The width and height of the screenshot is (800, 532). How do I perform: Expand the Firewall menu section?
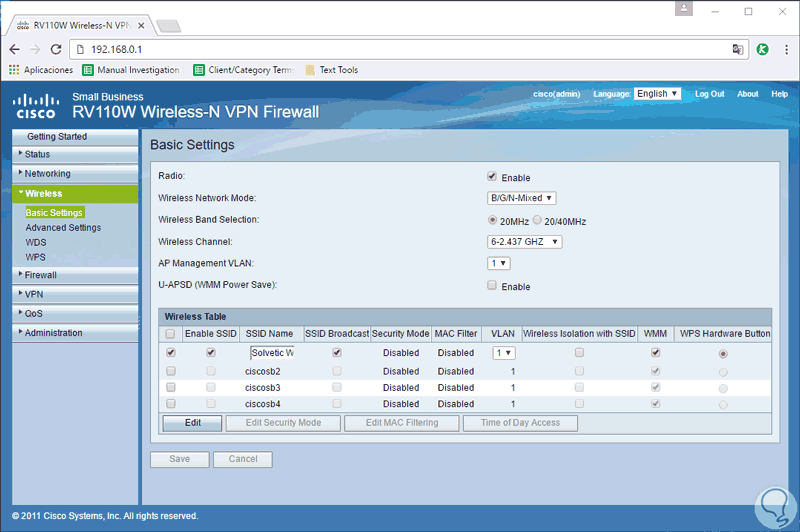coord(75,275)
